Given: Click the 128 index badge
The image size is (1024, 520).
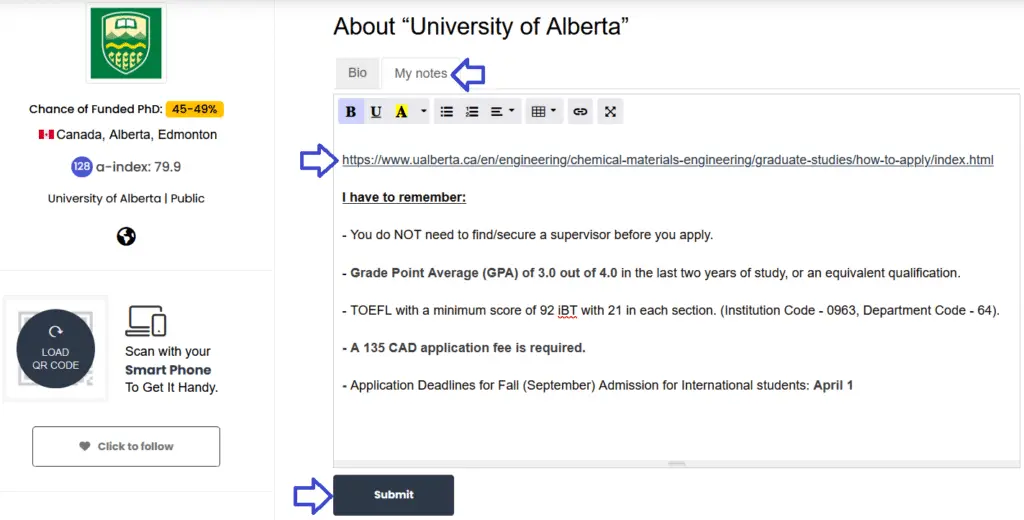Looking at the screenshot, I should click(x=82, y=167).
